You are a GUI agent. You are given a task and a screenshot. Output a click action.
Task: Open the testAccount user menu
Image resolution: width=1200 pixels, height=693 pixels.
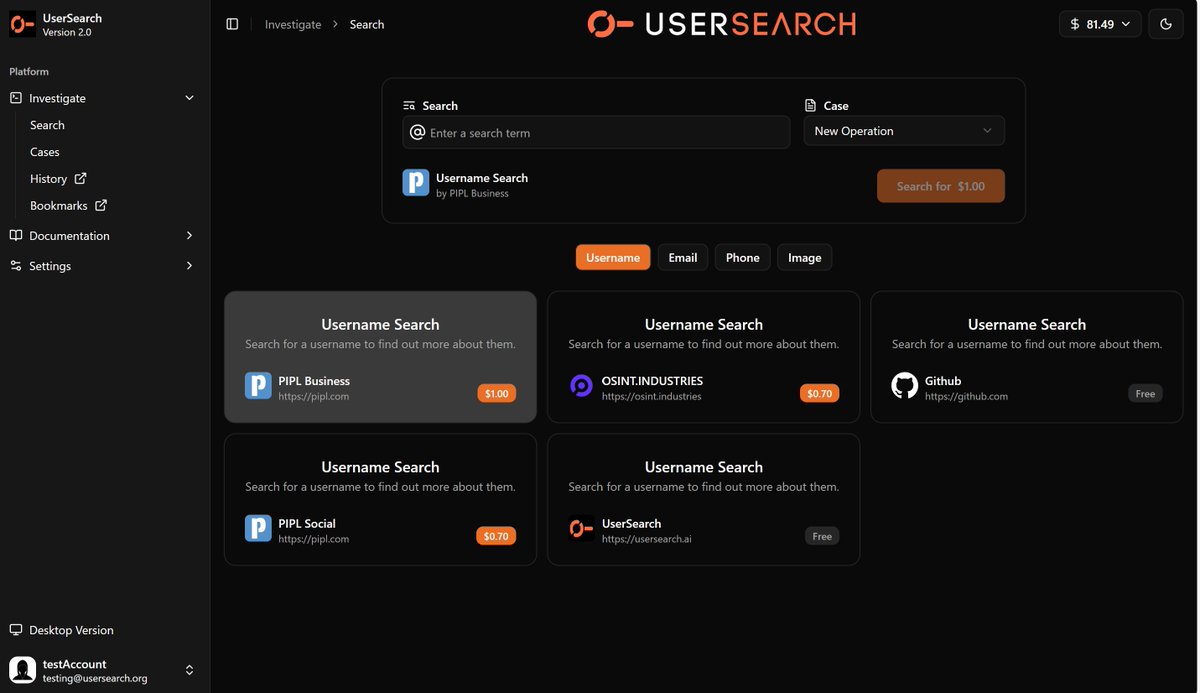[x=103, y=670]
